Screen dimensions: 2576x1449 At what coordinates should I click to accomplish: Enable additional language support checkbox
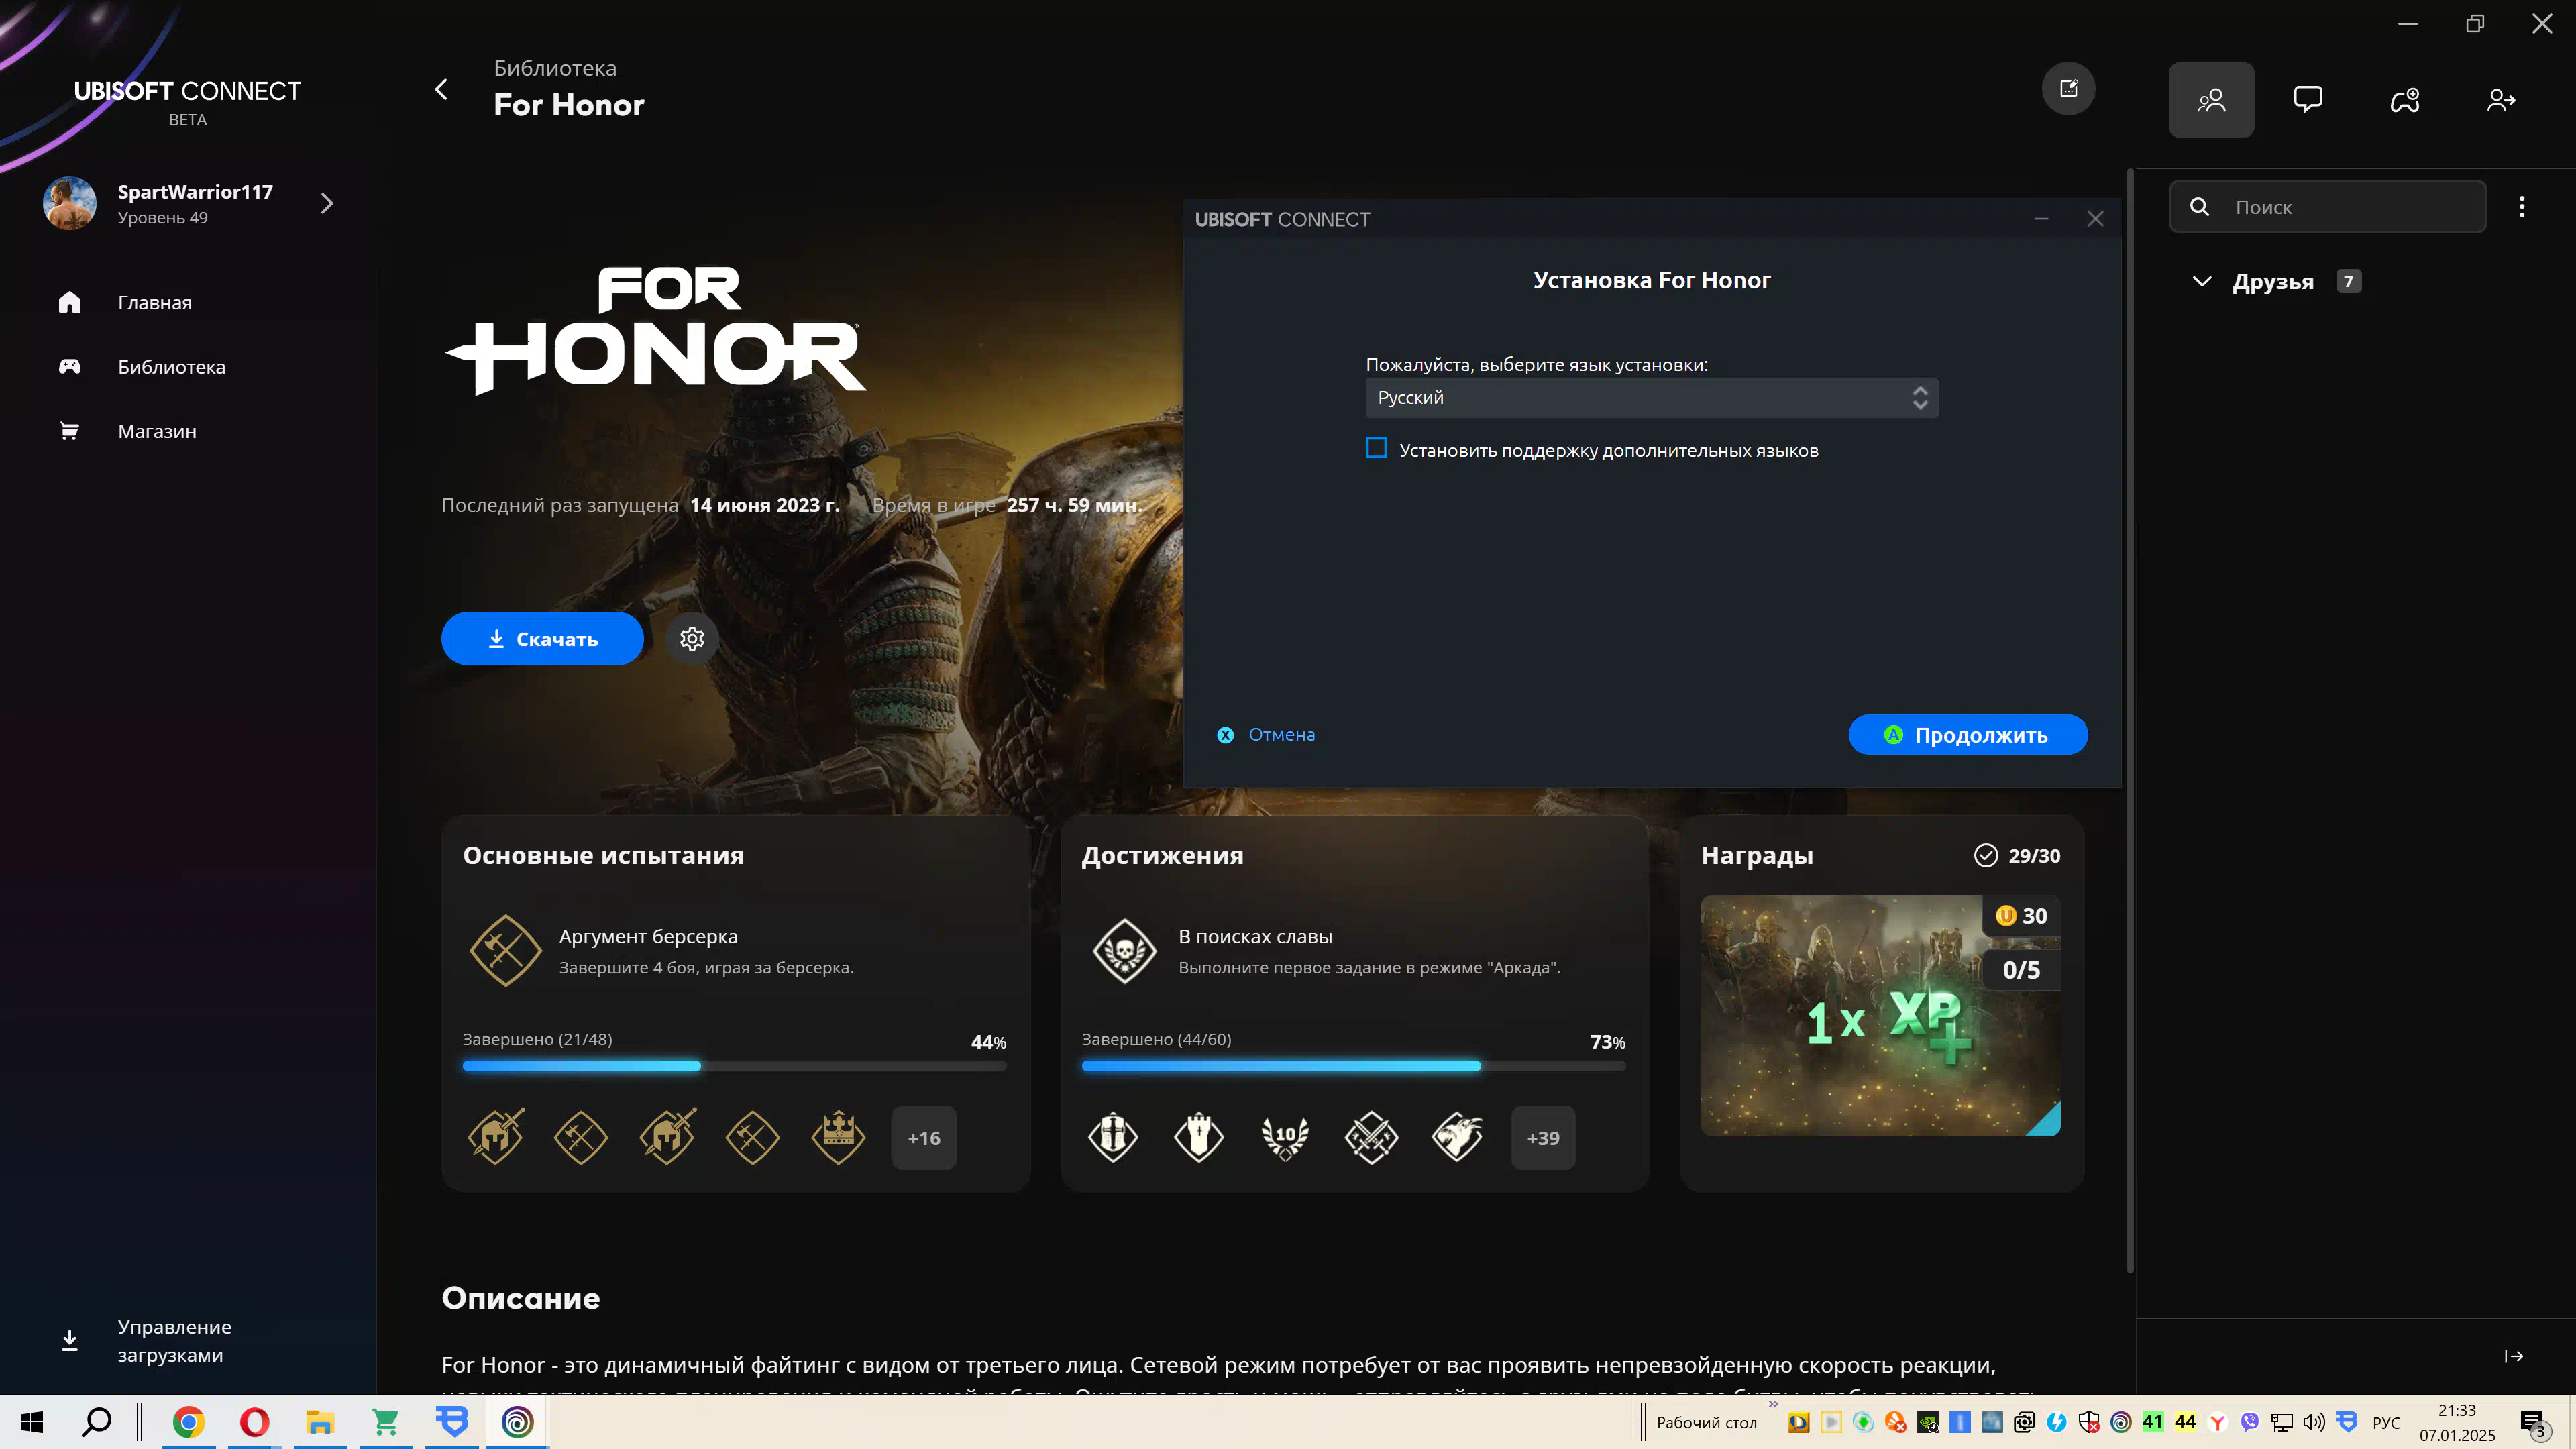point(1376,448)
